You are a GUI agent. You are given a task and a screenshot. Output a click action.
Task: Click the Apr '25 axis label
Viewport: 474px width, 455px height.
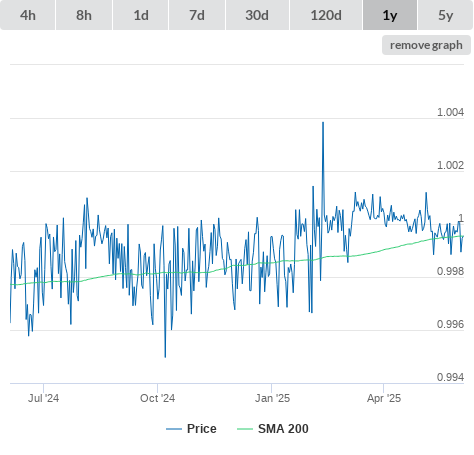click(384, 398)
